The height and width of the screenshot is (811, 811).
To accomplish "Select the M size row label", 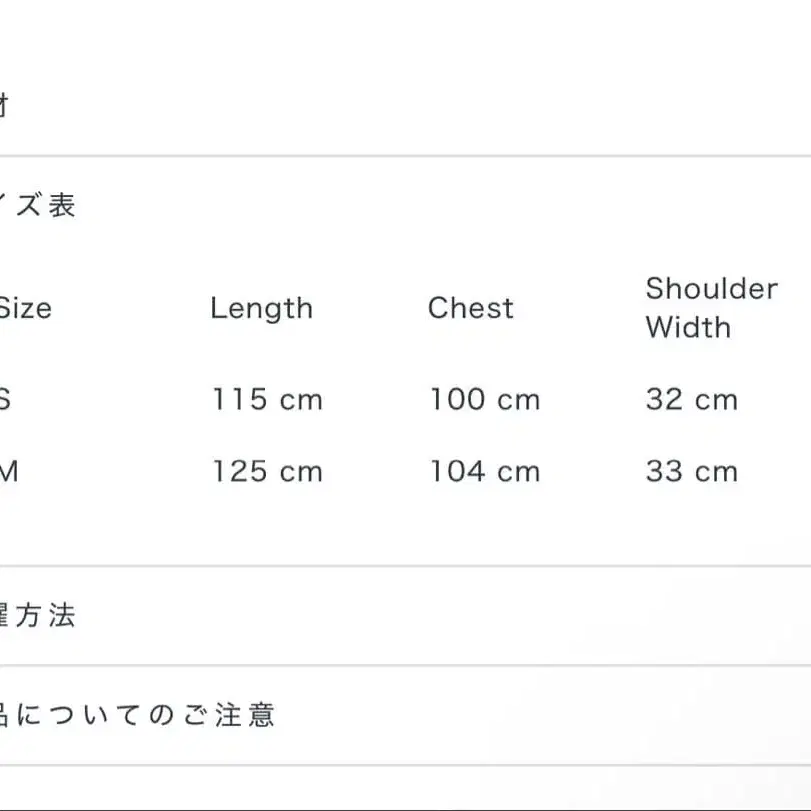I will [x=8, y=471].
